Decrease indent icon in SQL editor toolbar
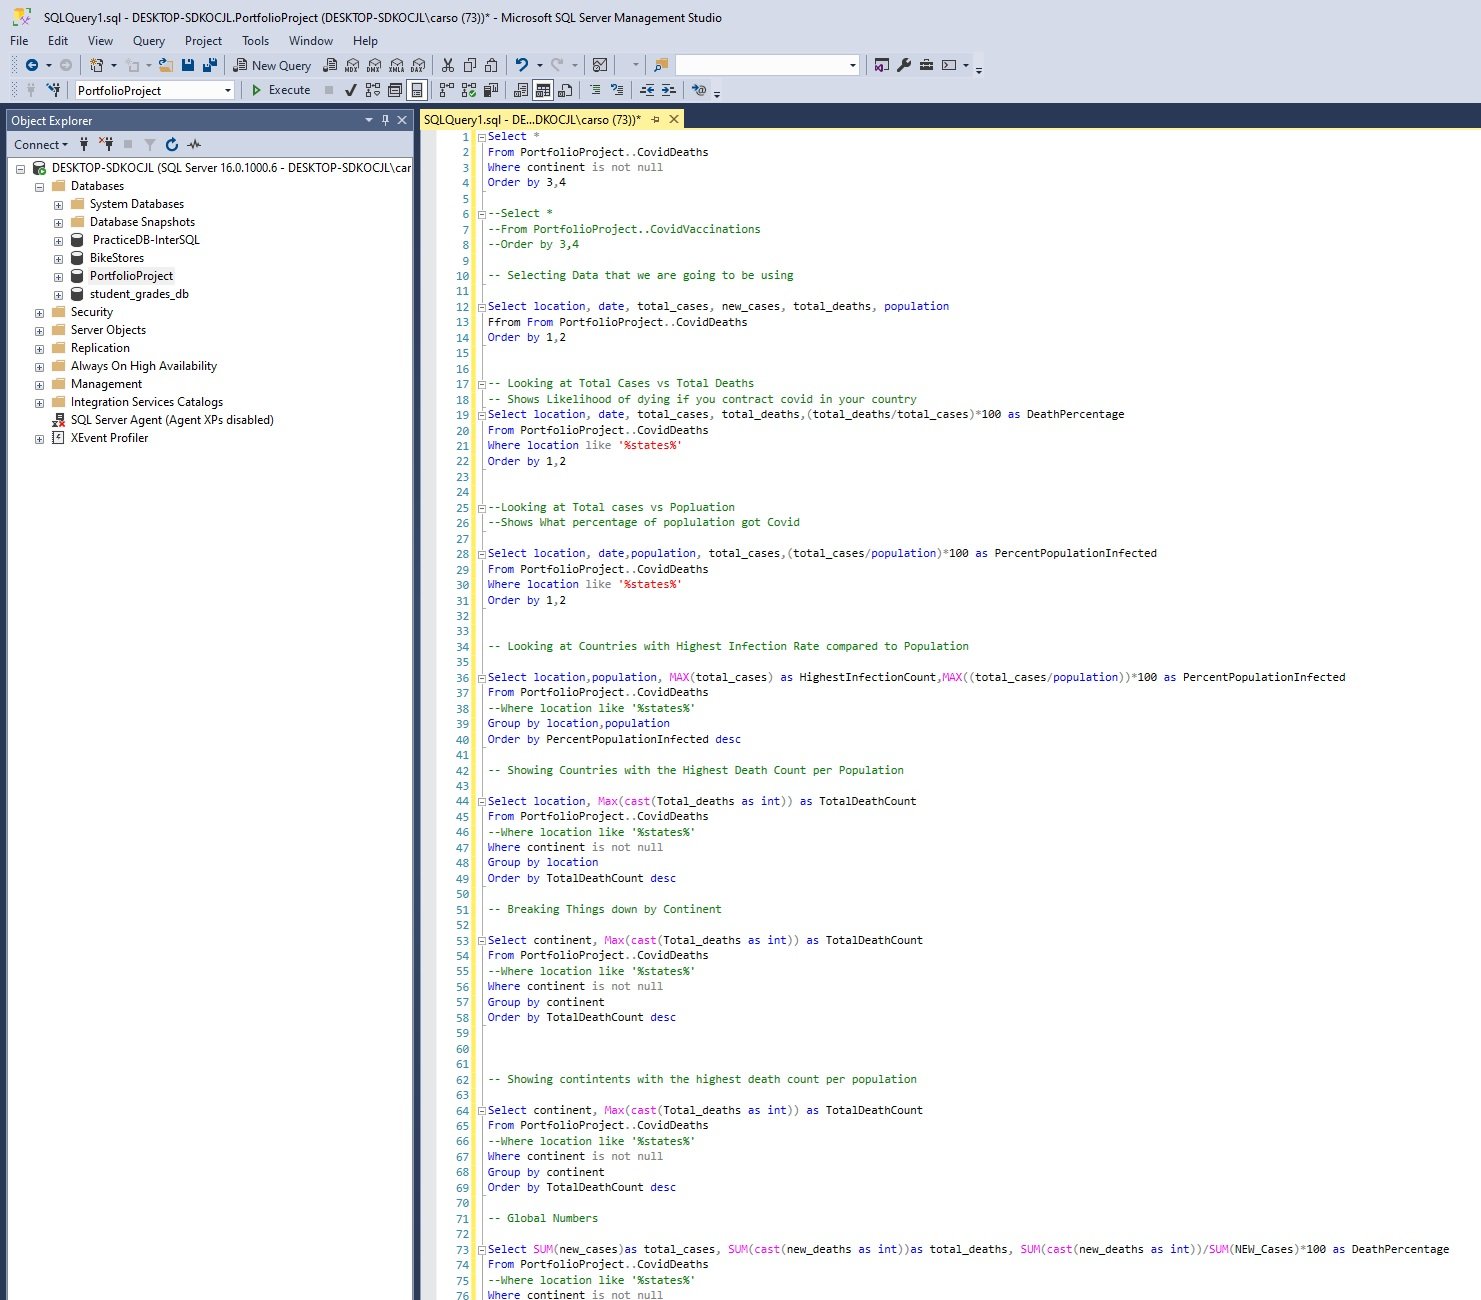The width and height of the screenshot is (1481, 1300). click(x=647, y=90)
